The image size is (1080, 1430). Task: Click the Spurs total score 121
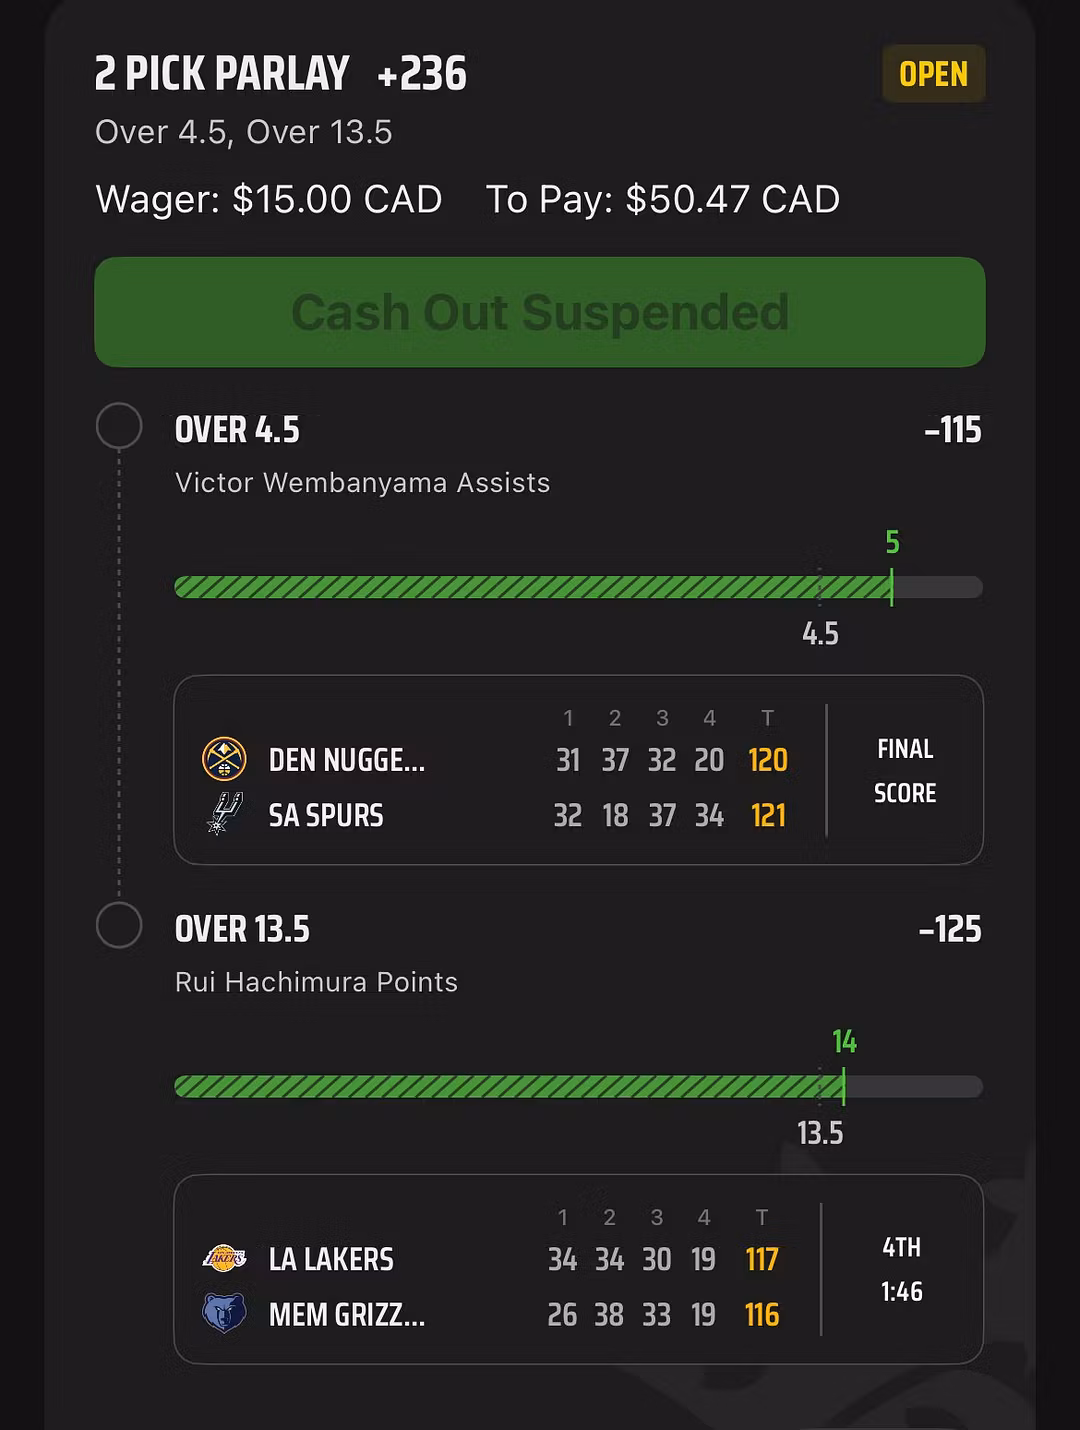[x=768, y=815]
